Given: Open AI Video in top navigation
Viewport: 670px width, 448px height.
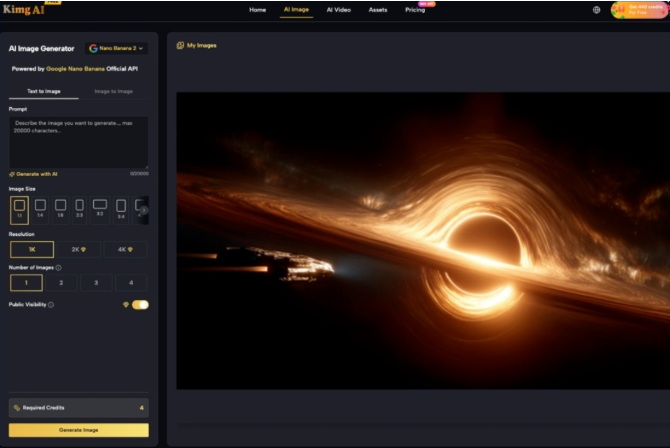Looking at the screenshot, I should pyautogui.click(x=338, y=10).
